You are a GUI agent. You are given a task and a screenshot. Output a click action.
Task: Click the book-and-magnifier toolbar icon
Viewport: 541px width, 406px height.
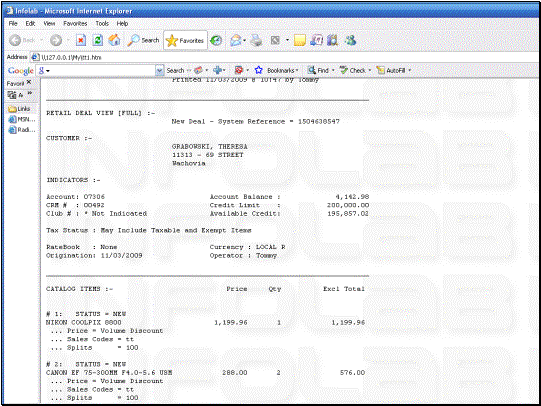pyautogui.click(x=333, y=41)
